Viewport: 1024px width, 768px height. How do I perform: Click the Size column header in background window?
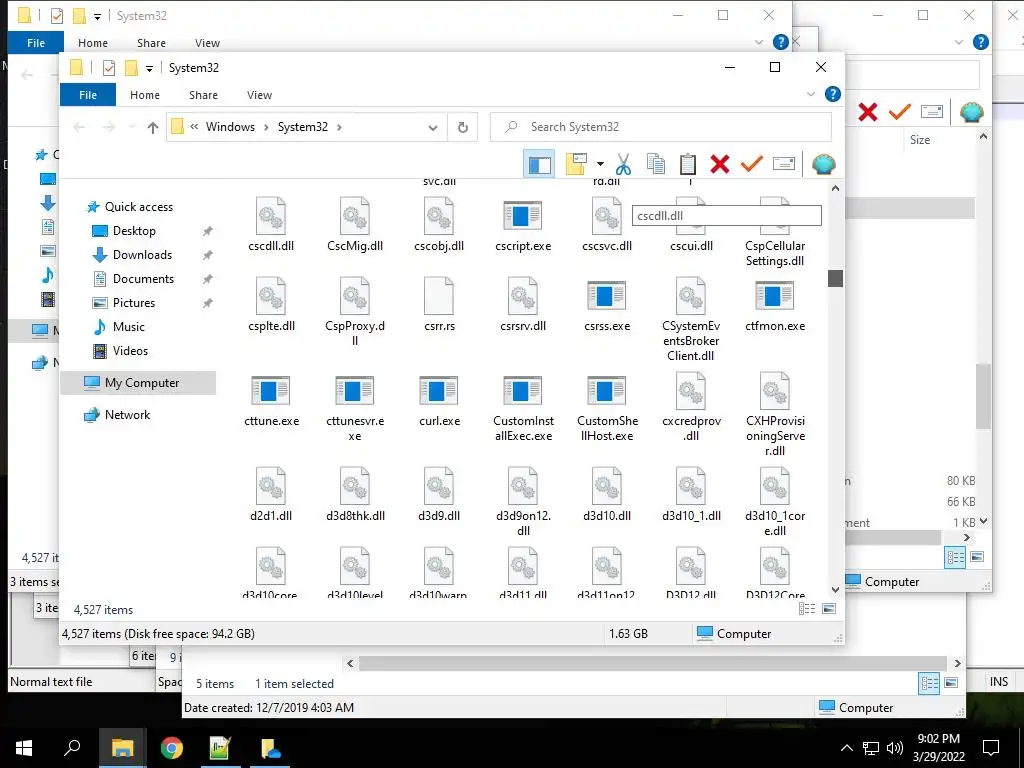pyautogui.click(x=920, y=140)
